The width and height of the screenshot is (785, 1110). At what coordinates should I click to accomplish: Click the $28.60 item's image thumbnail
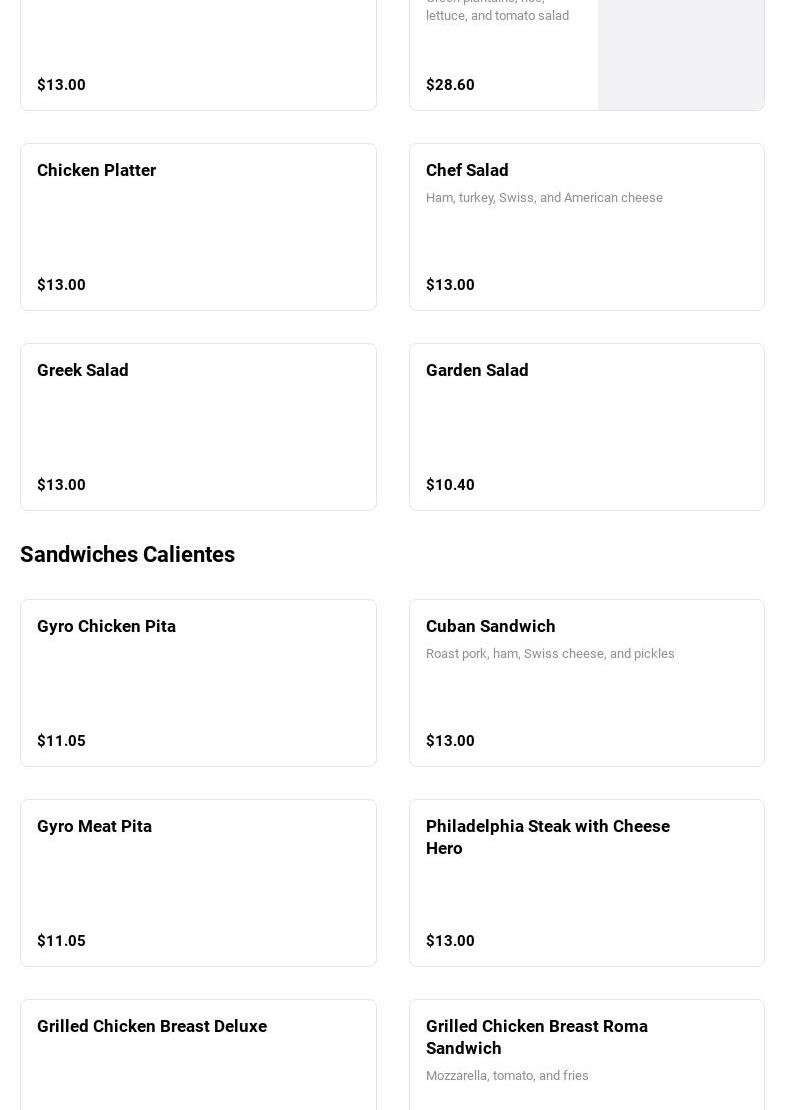click(x=680, y=50)
